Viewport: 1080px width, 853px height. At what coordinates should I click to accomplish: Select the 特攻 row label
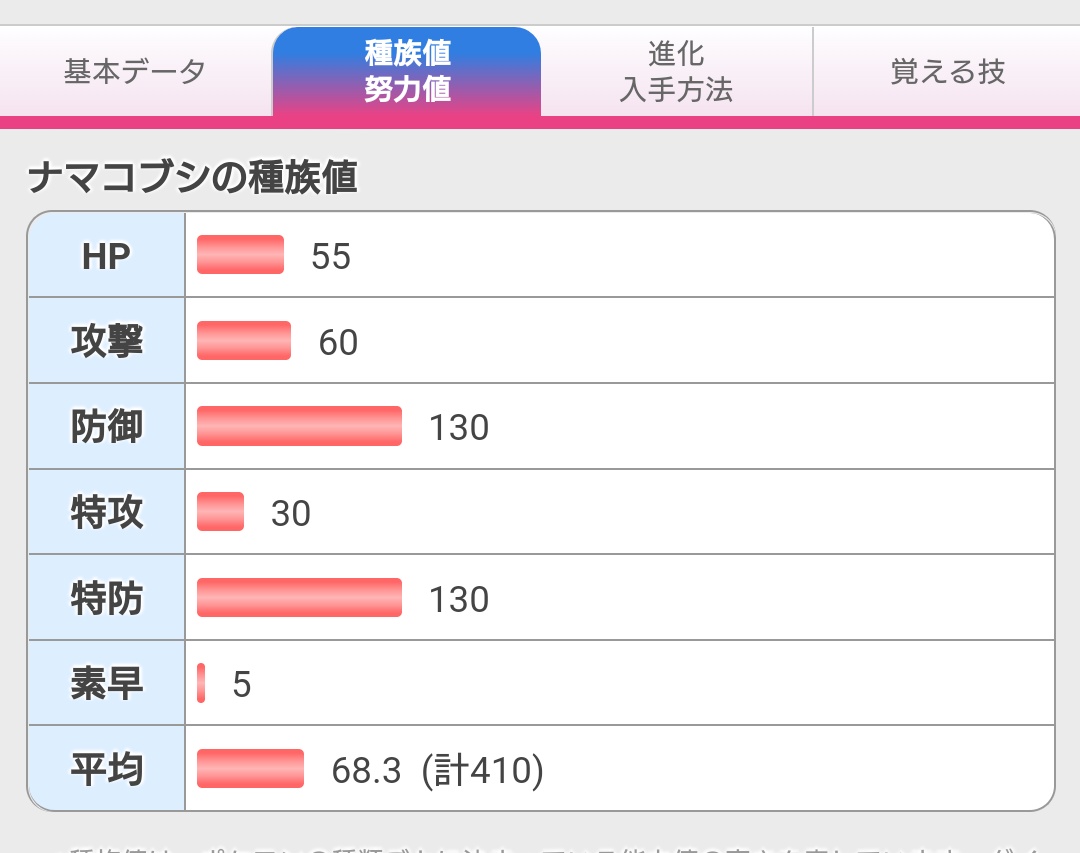coord(106,513)
